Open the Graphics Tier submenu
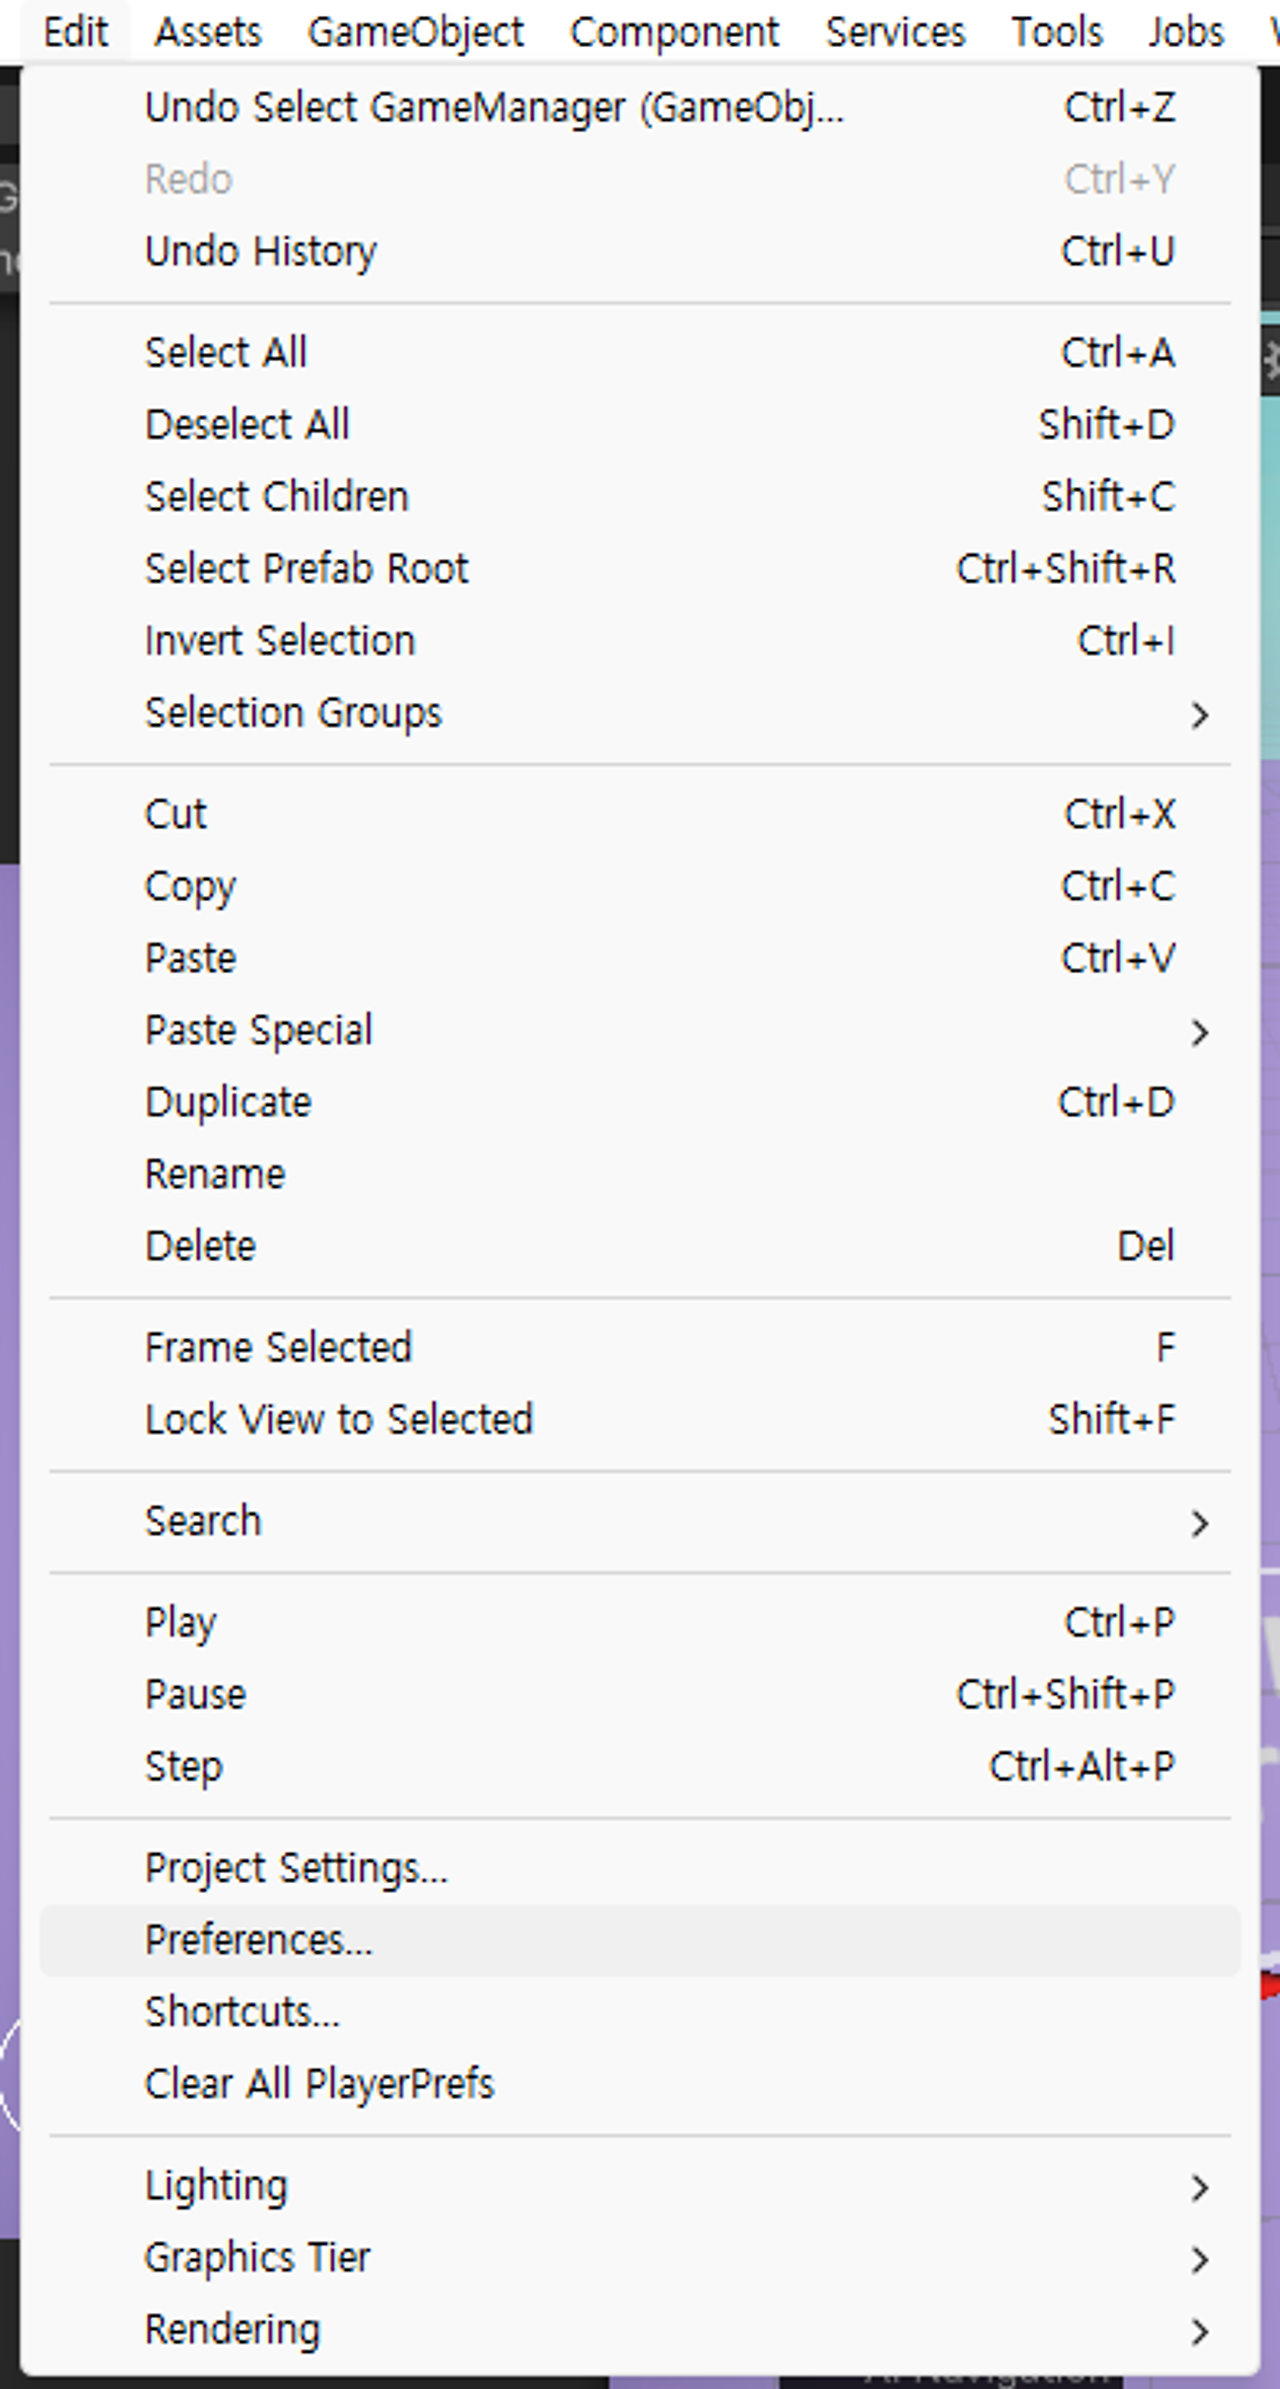This screenshot has height=2389, width=1280. 640,2258
